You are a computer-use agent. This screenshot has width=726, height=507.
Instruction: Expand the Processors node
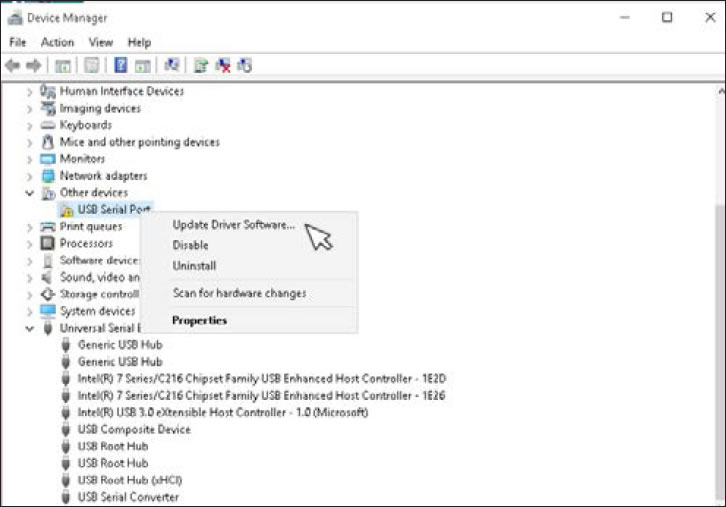click(x=29, y=244)
